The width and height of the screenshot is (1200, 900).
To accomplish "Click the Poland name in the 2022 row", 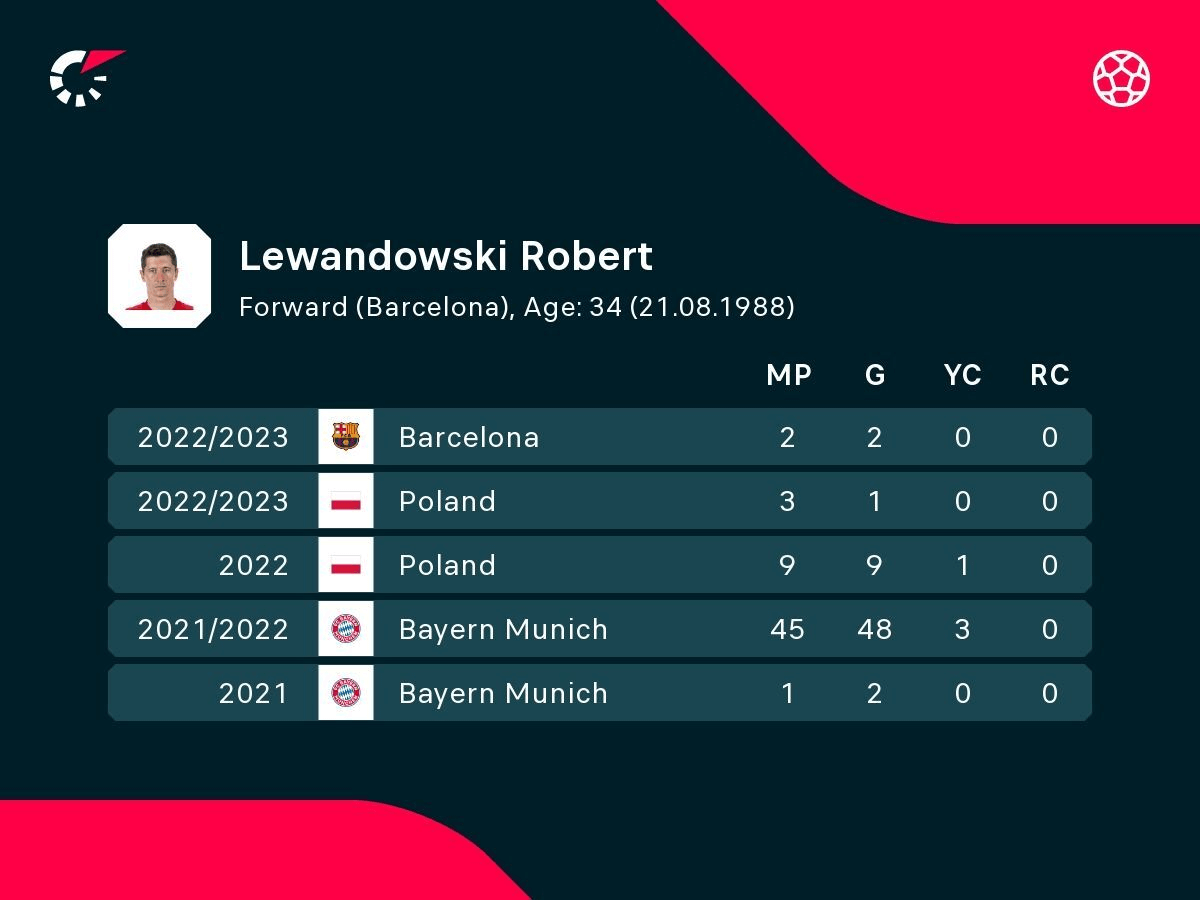I will 447,565.
